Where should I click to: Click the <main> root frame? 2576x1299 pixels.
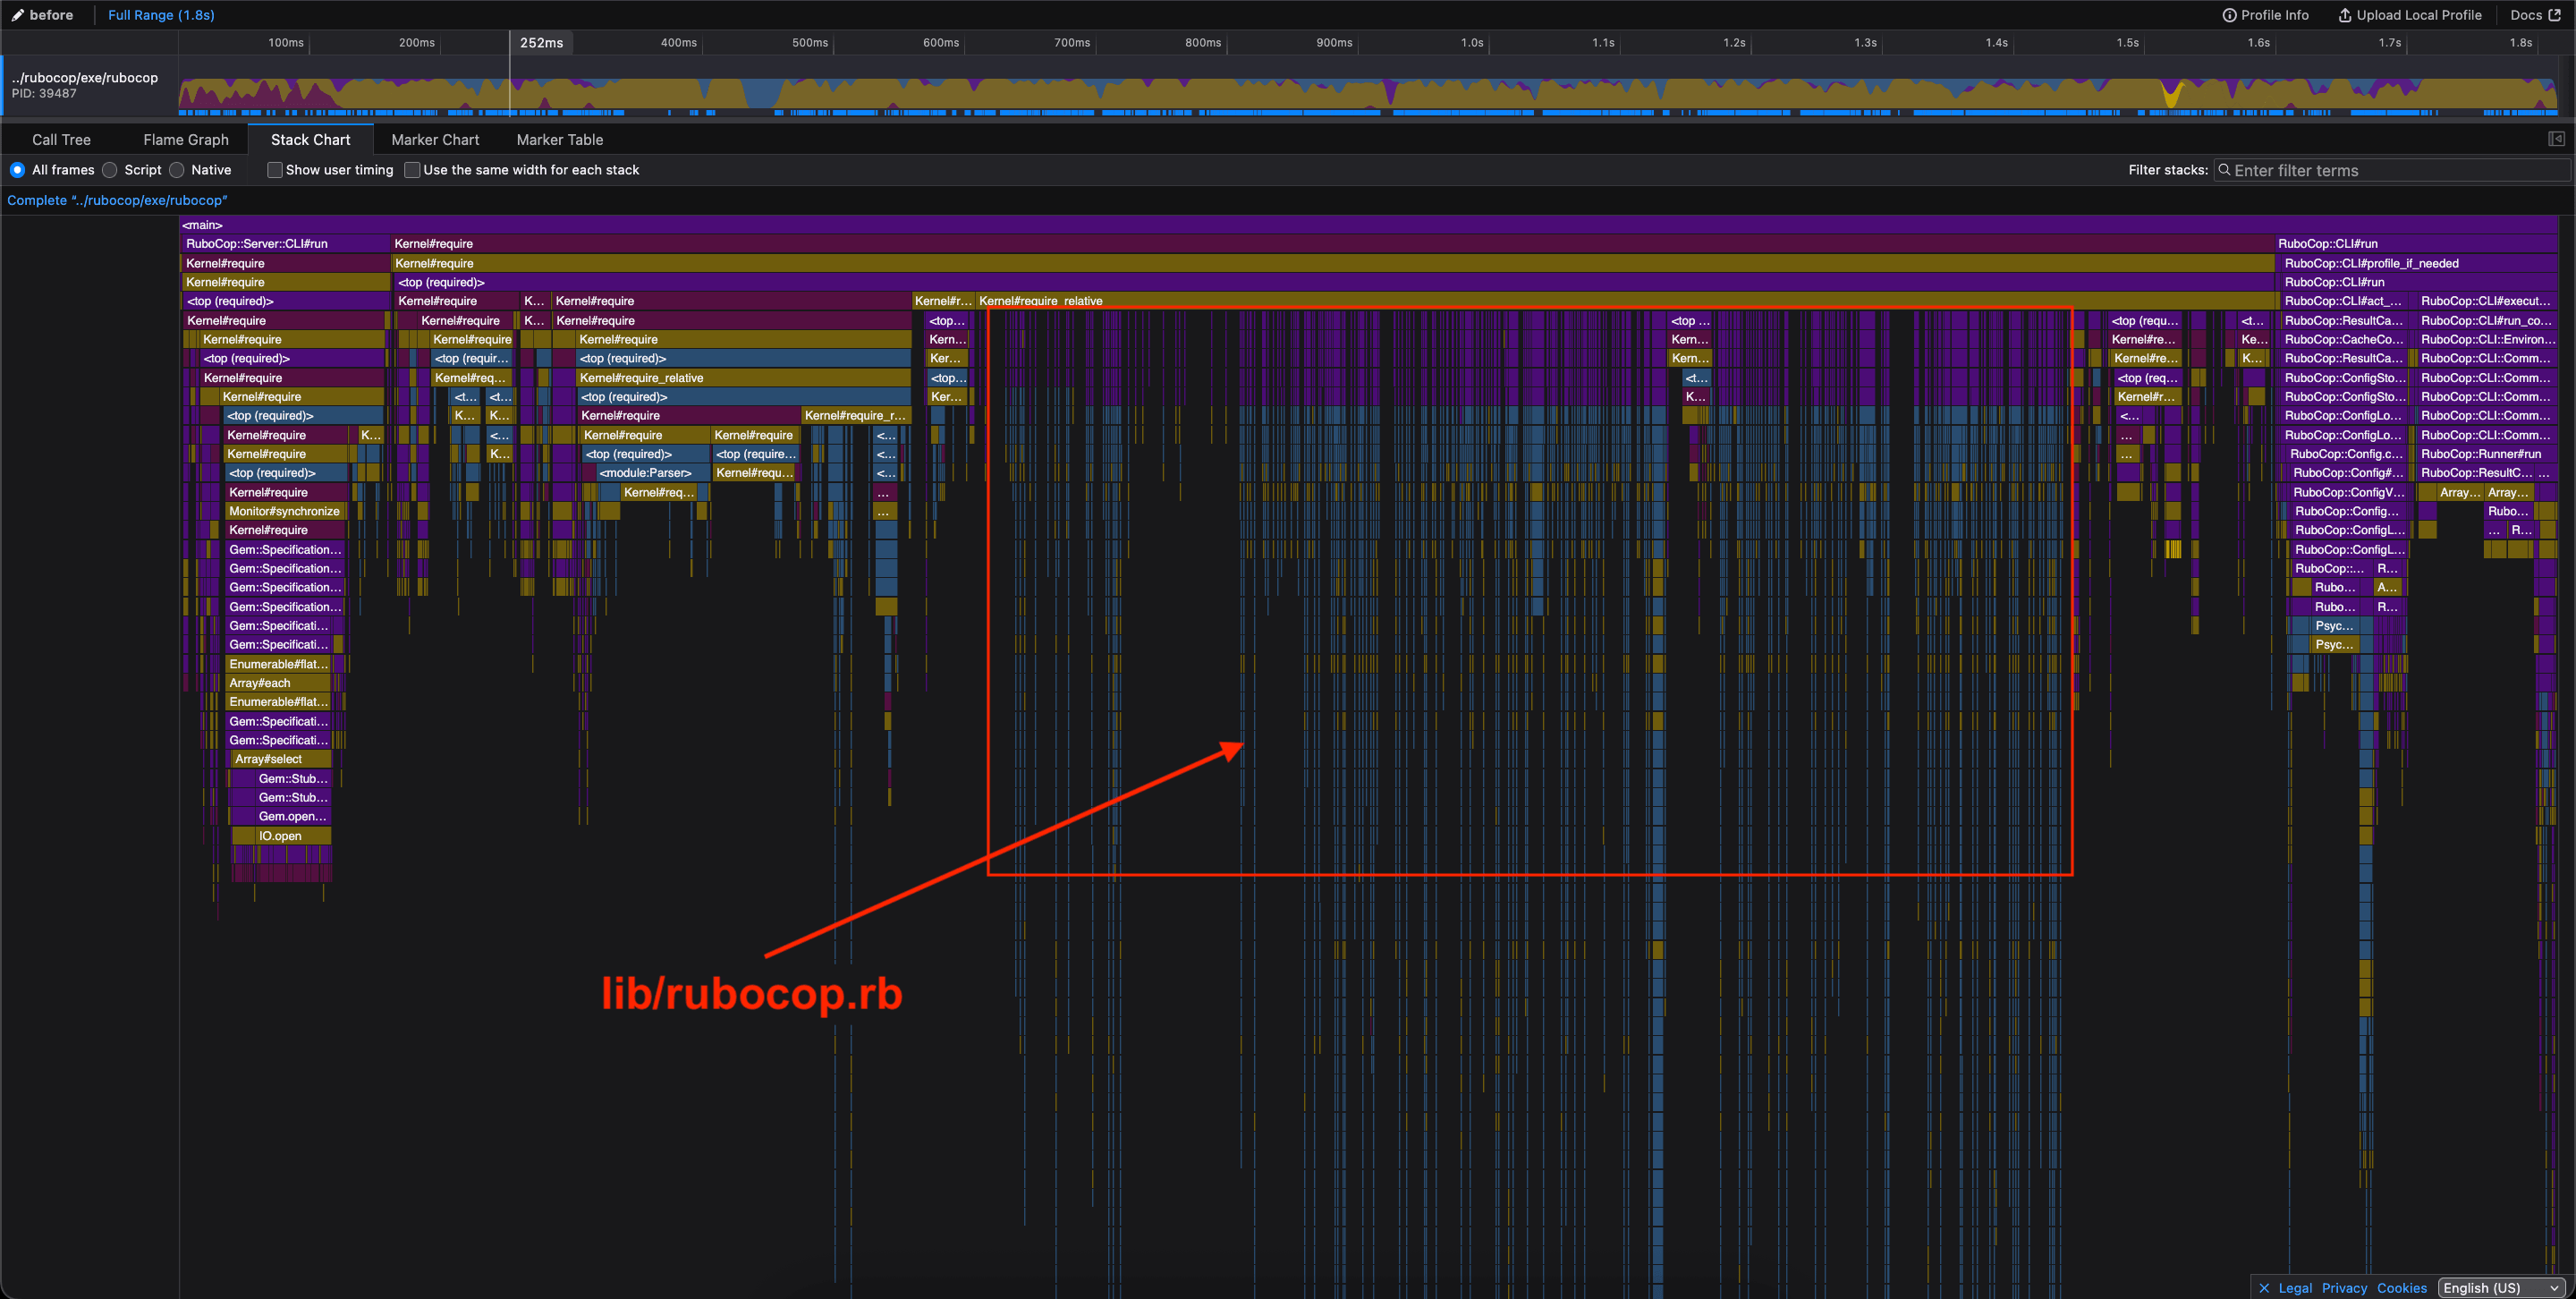pos(1368,225)
